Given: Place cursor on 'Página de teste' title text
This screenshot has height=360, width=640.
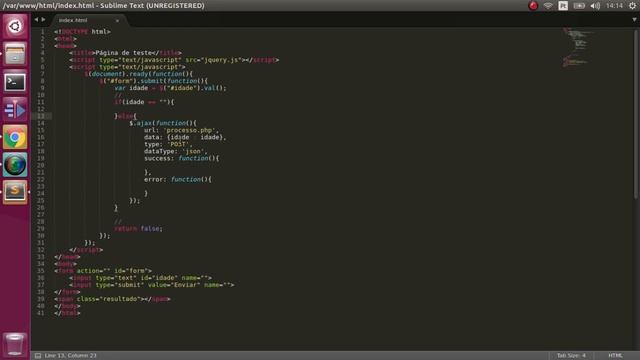Looking at the screenshot, I should tap(124, 53).
